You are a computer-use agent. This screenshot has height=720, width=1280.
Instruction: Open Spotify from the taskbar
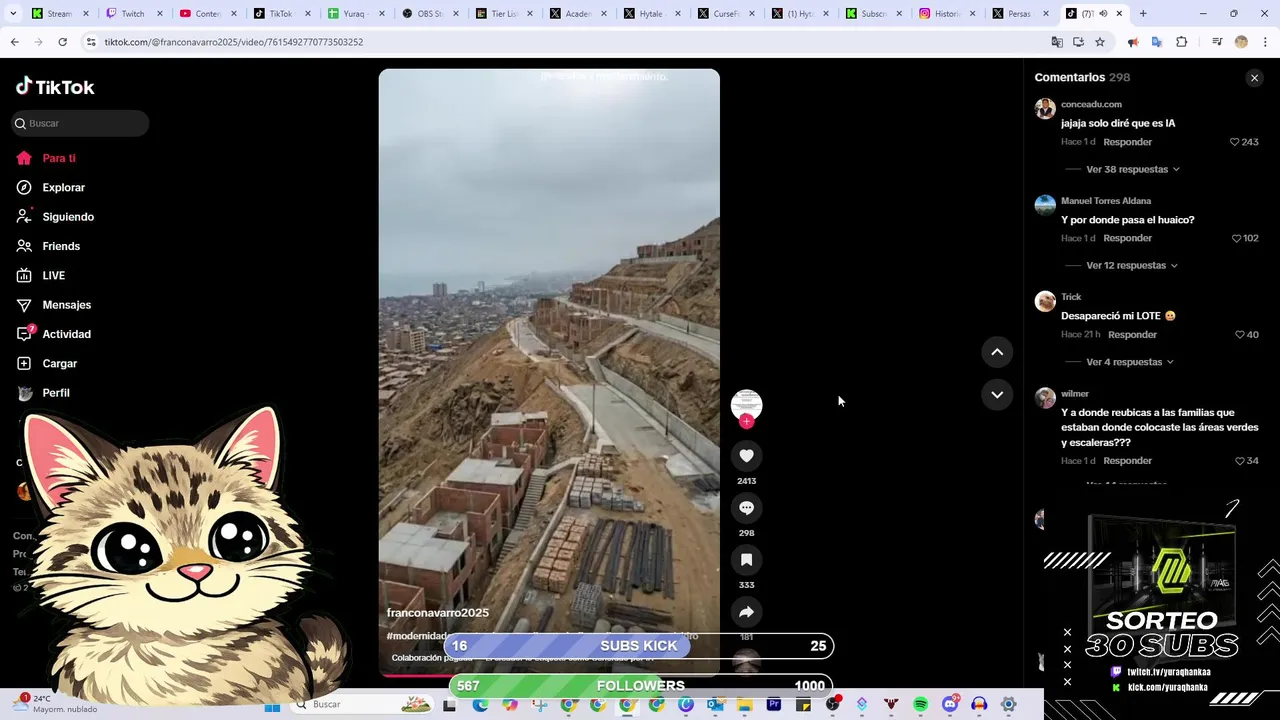[920, 705]
